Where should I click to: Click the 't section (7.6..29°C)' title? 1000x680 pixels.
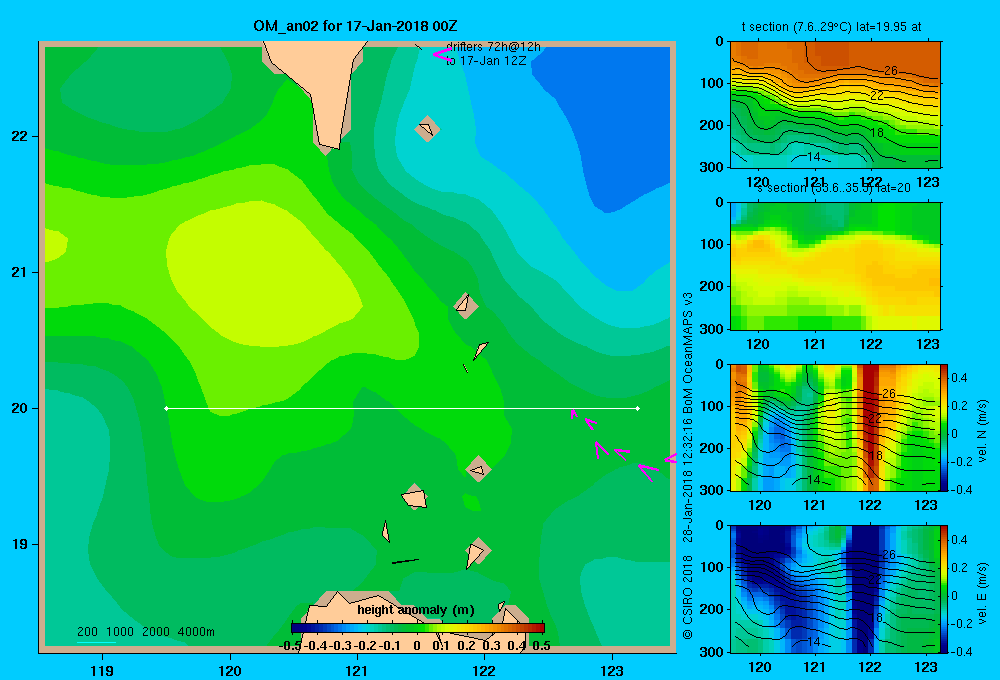831,27
